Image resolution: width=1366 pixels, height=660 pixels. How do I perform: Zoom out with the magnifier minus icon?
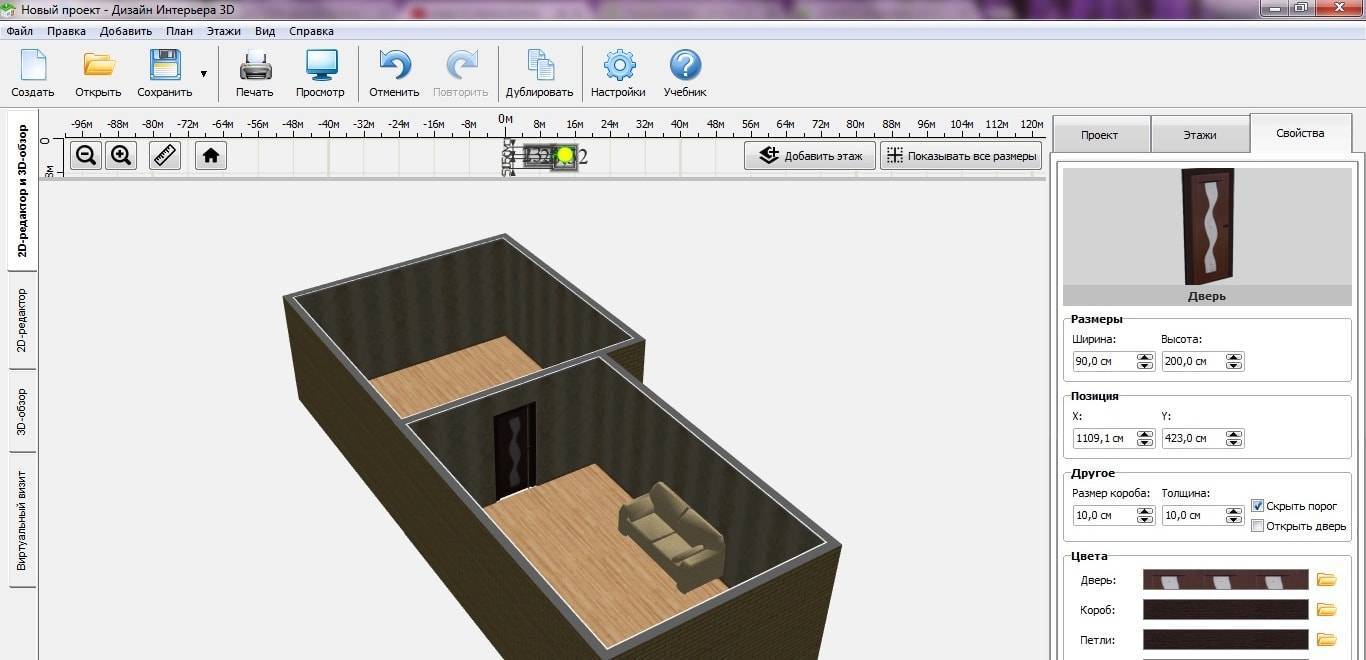pos(87,156)
